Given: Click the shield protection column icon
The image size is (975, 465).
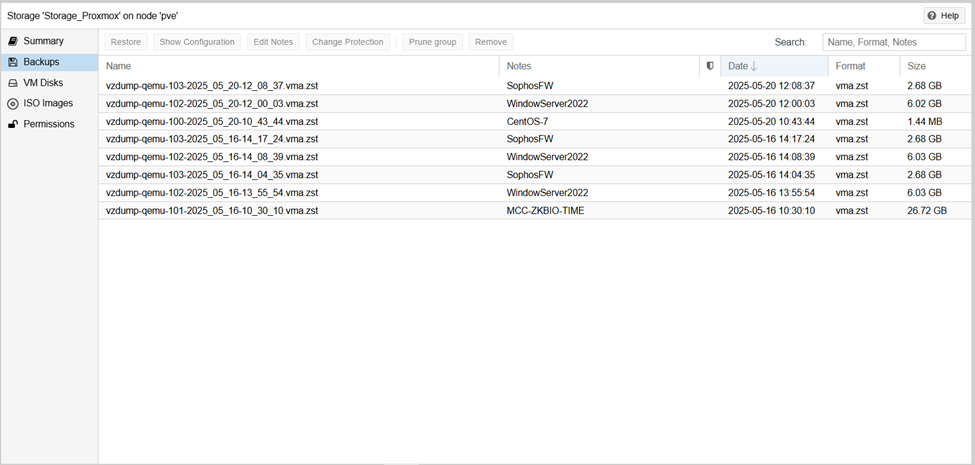Looking at the screenshot, I should pyautogui.click(x=710, y=66).
